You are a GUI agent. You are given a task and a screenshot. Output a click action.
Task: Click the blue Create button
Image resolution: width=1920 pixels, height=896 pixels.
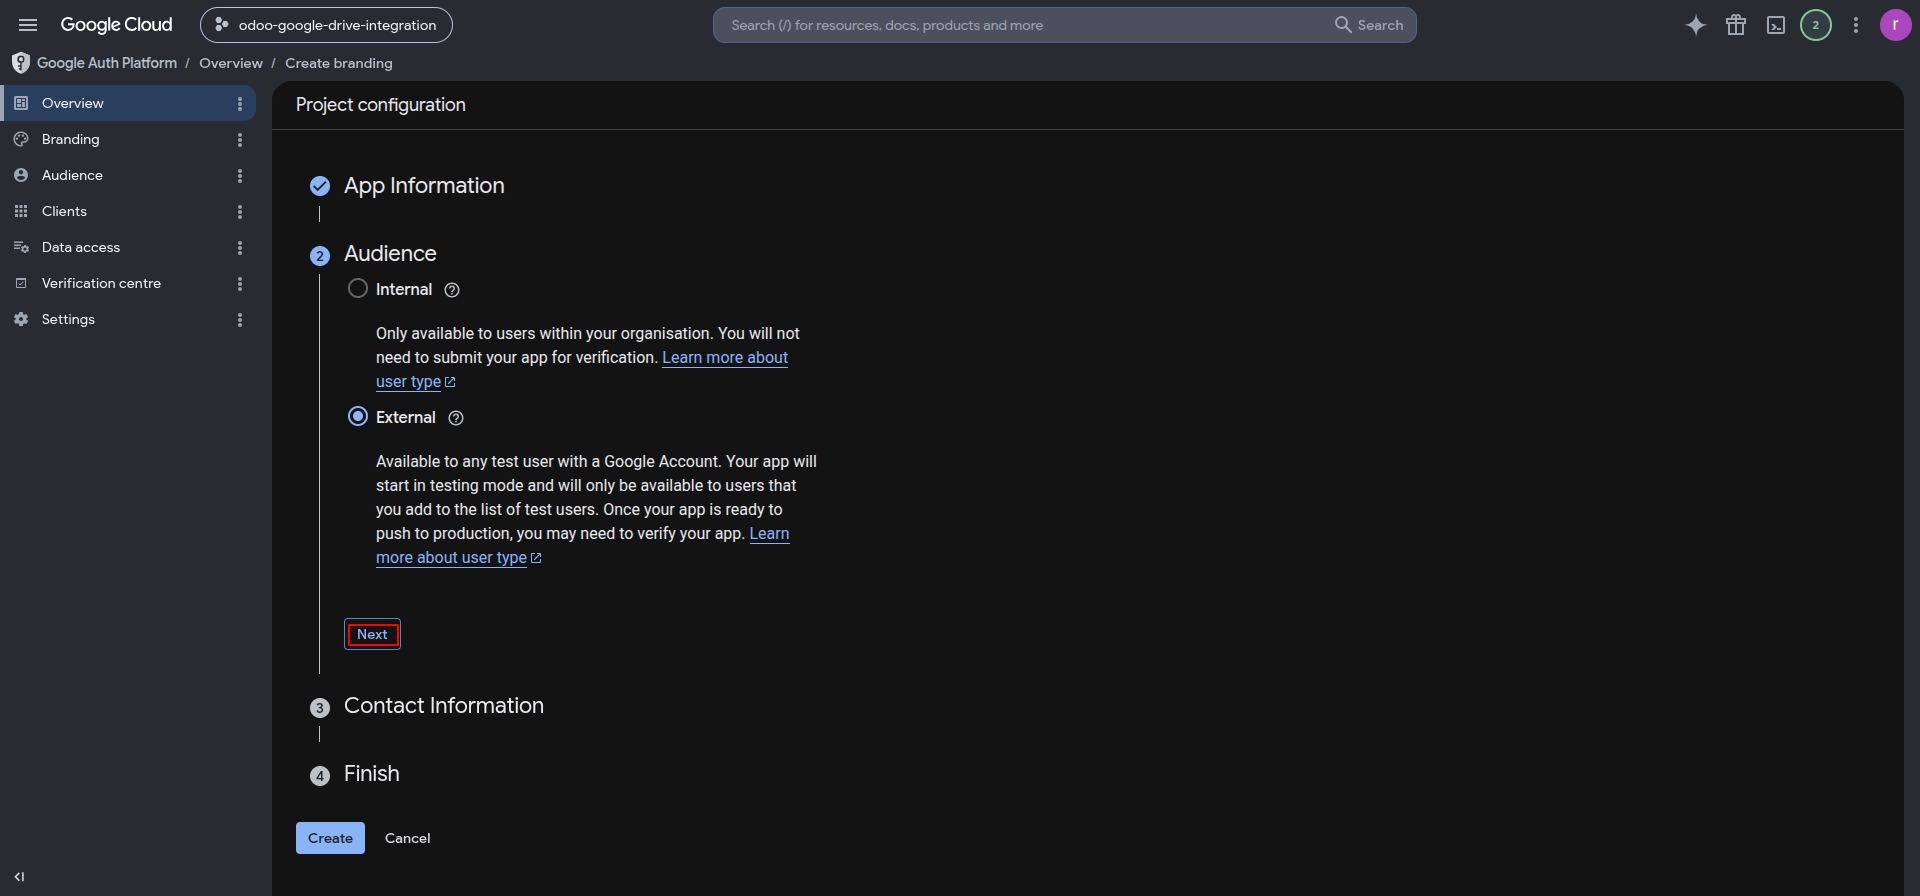point(330,838)
